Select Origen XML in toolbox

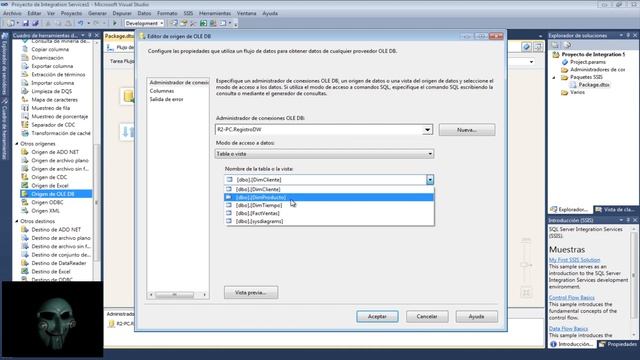tap(45, 211)
